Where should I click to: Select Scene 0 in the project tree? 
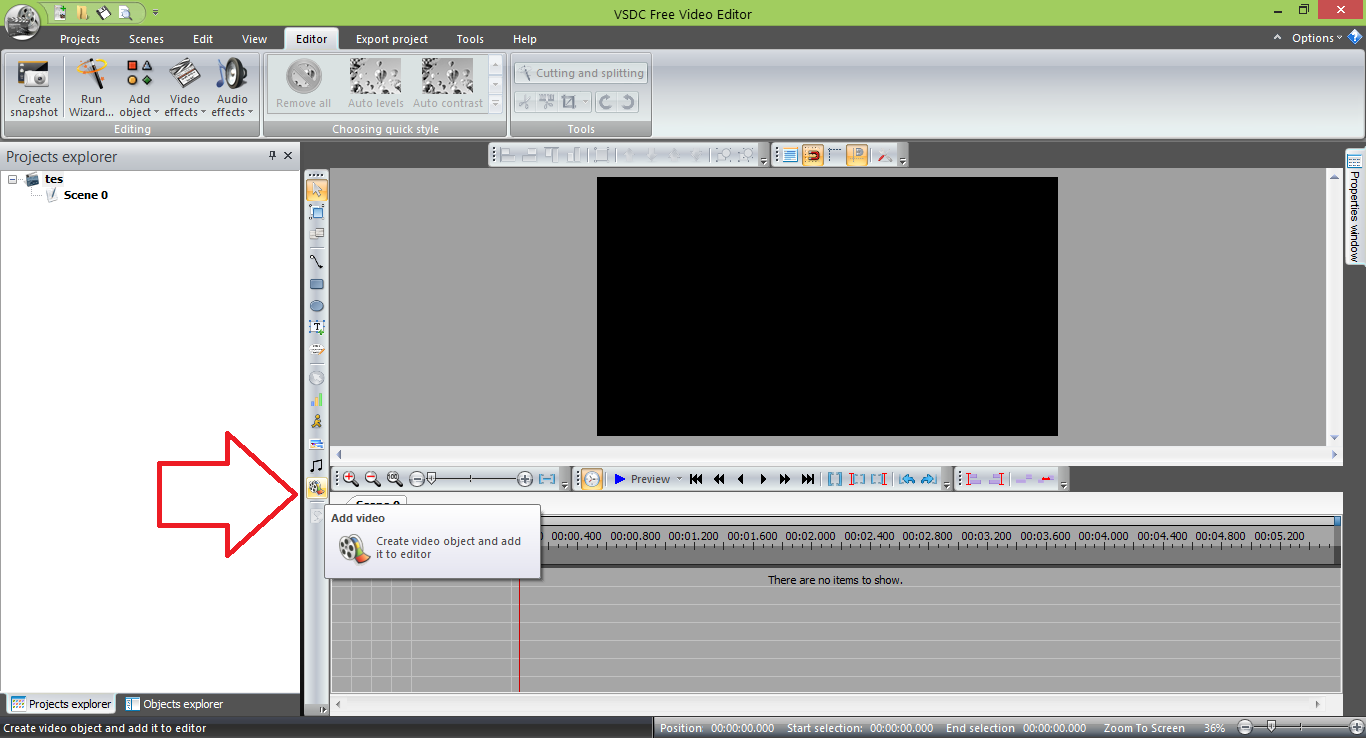(x=86, y=195)
